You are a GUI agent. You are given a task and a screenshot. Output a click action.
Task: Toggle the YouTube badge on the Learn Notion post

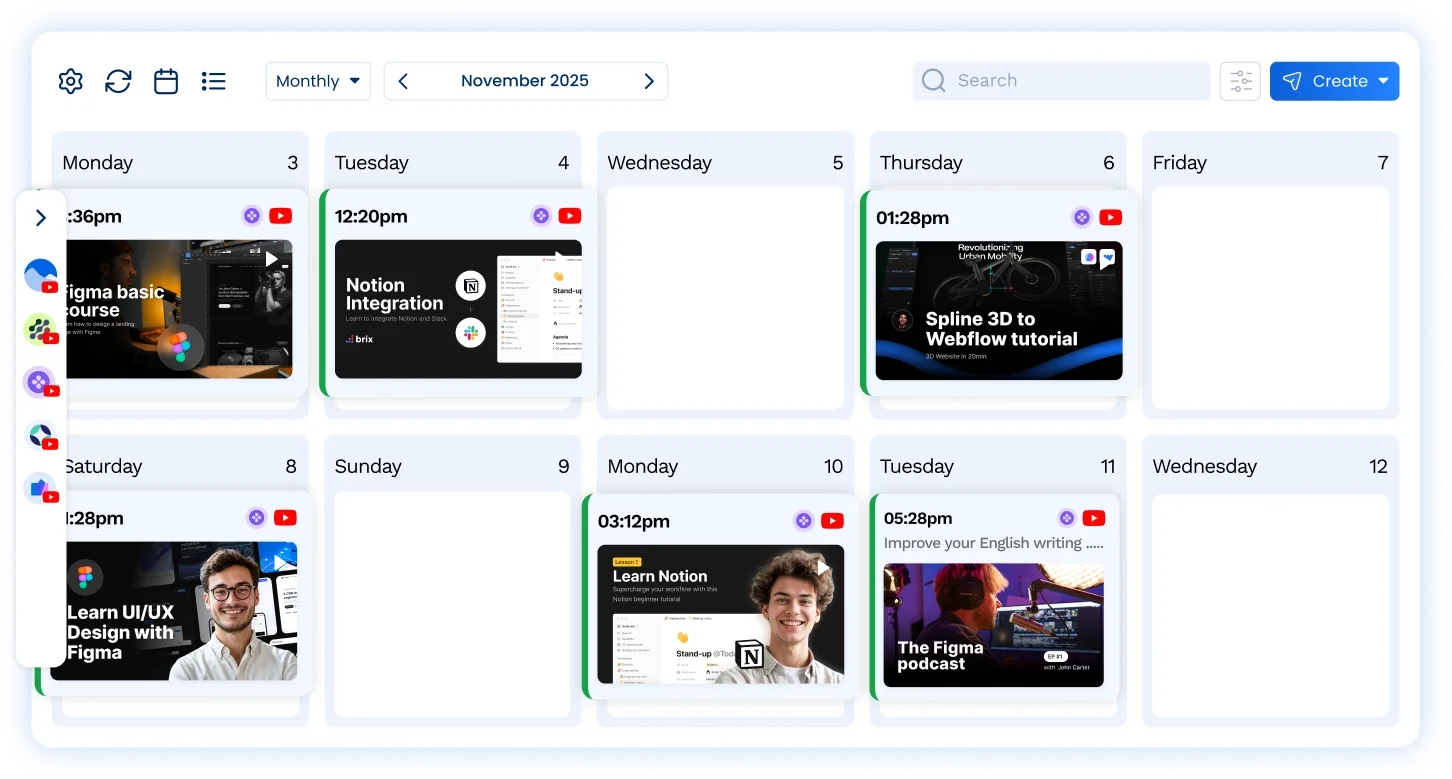(x=832, y=520)
